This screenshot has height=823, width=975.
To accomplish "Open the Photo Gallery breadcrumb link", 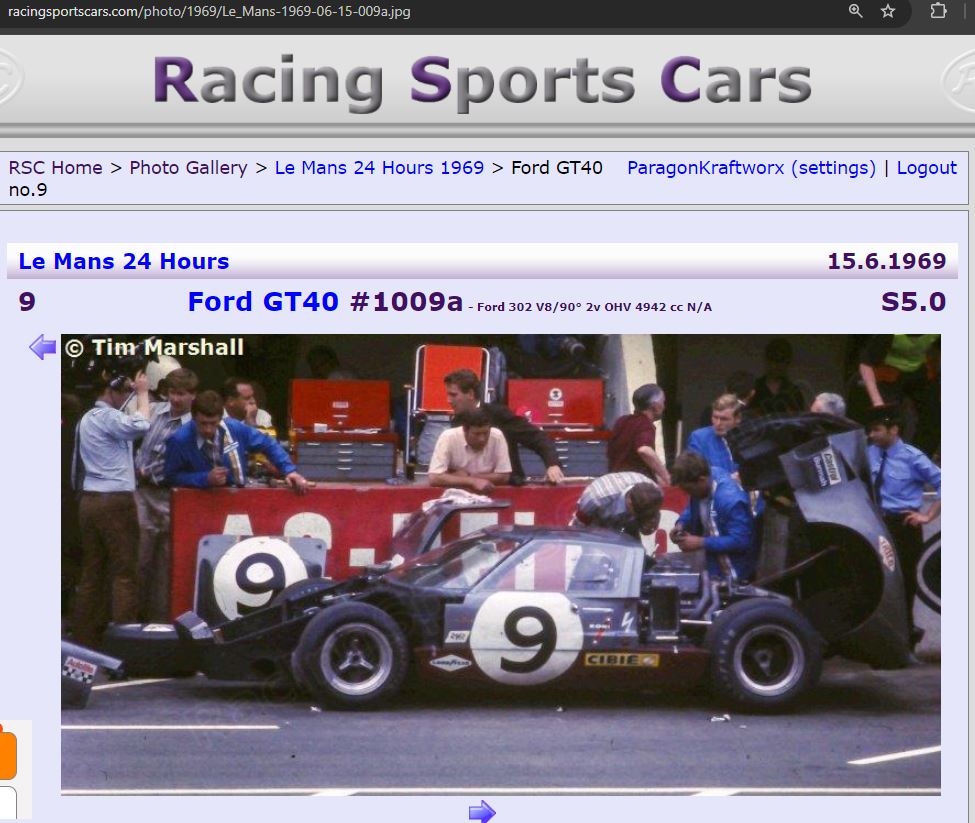I will coord(188,168).
